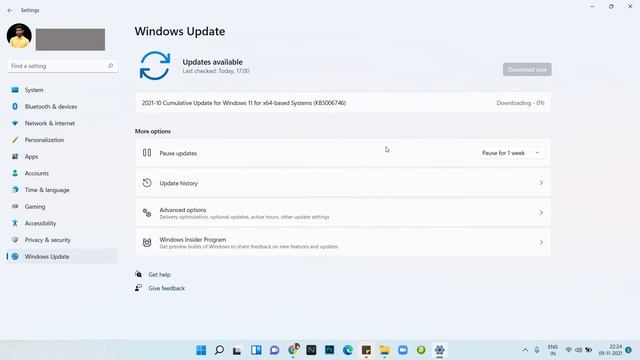Click the ENG IN language indicator

coord(553,350)
